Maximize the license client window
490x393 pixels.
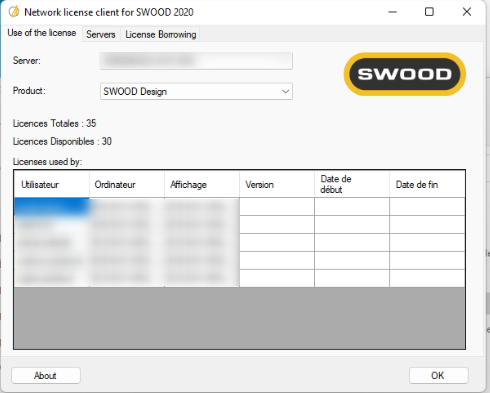pyautogui.click(x=429, y=12)
